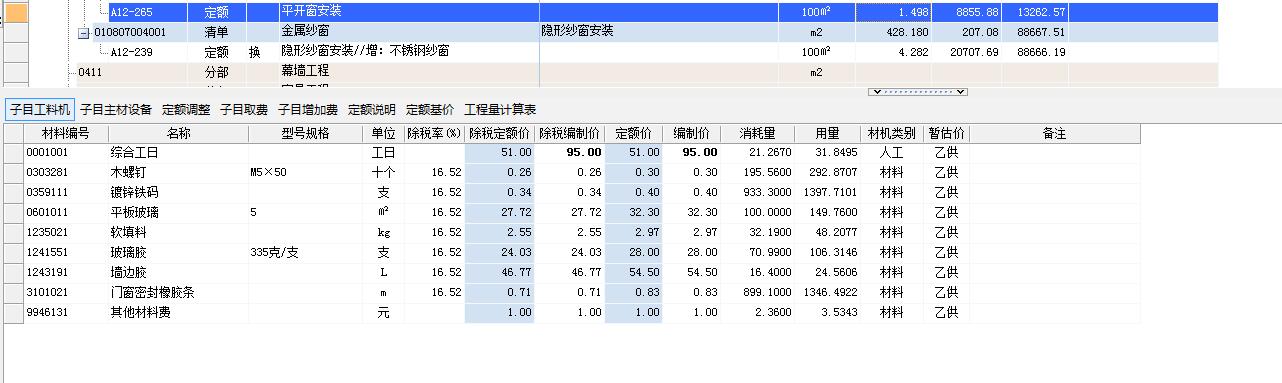
Task: Collapse the 010807004001 tree node
Action: (85, 32)
